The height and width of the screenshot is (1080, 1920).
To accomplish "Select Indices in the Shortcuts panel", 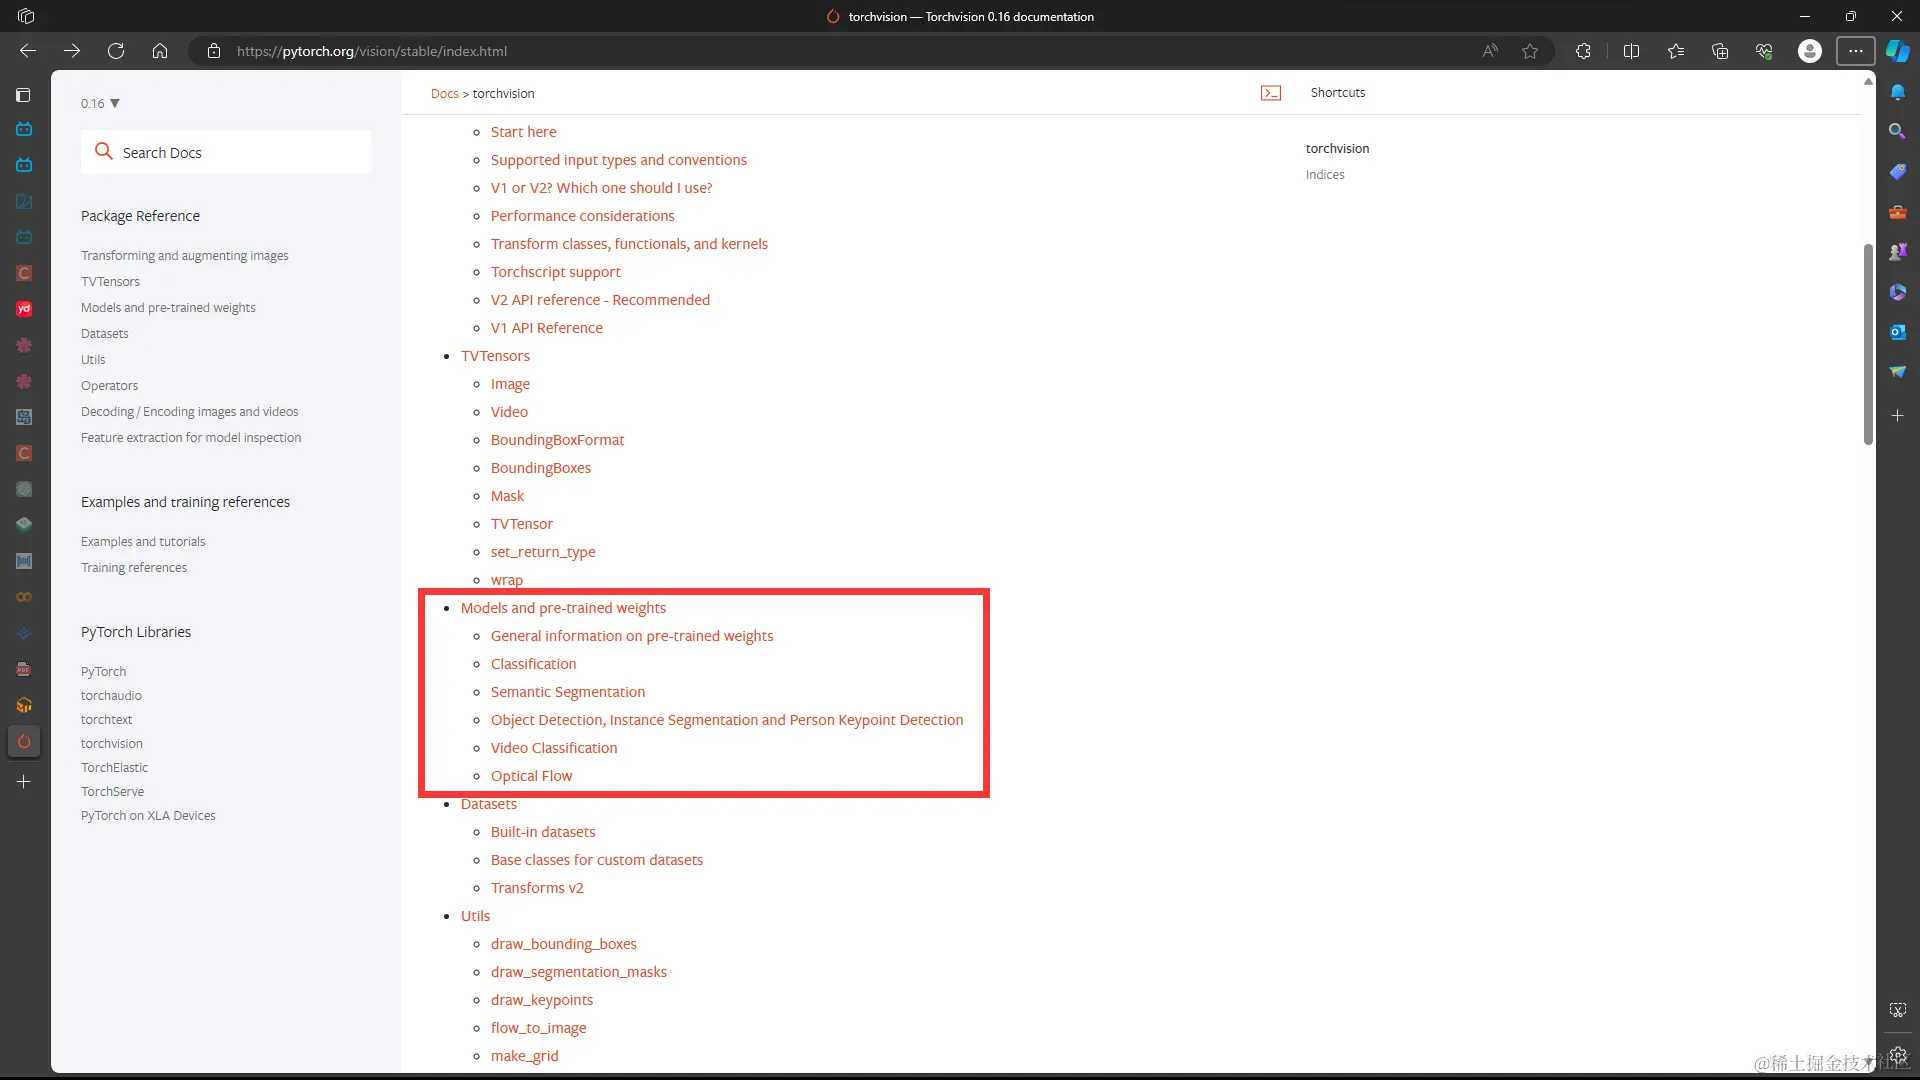I will point(1324,175).
